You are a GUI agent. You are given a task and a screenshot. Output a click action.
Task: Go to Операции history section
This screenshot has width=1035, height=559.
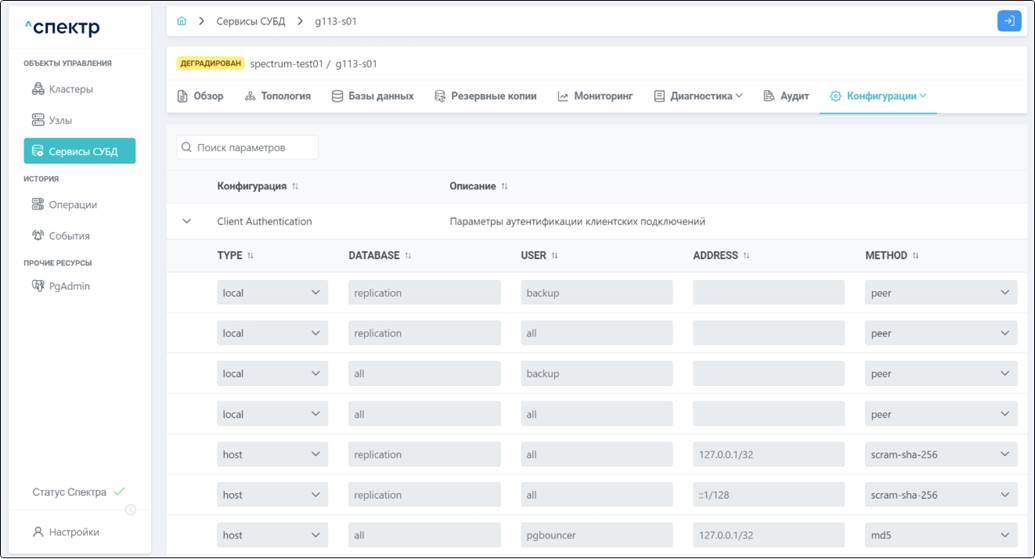72,204
